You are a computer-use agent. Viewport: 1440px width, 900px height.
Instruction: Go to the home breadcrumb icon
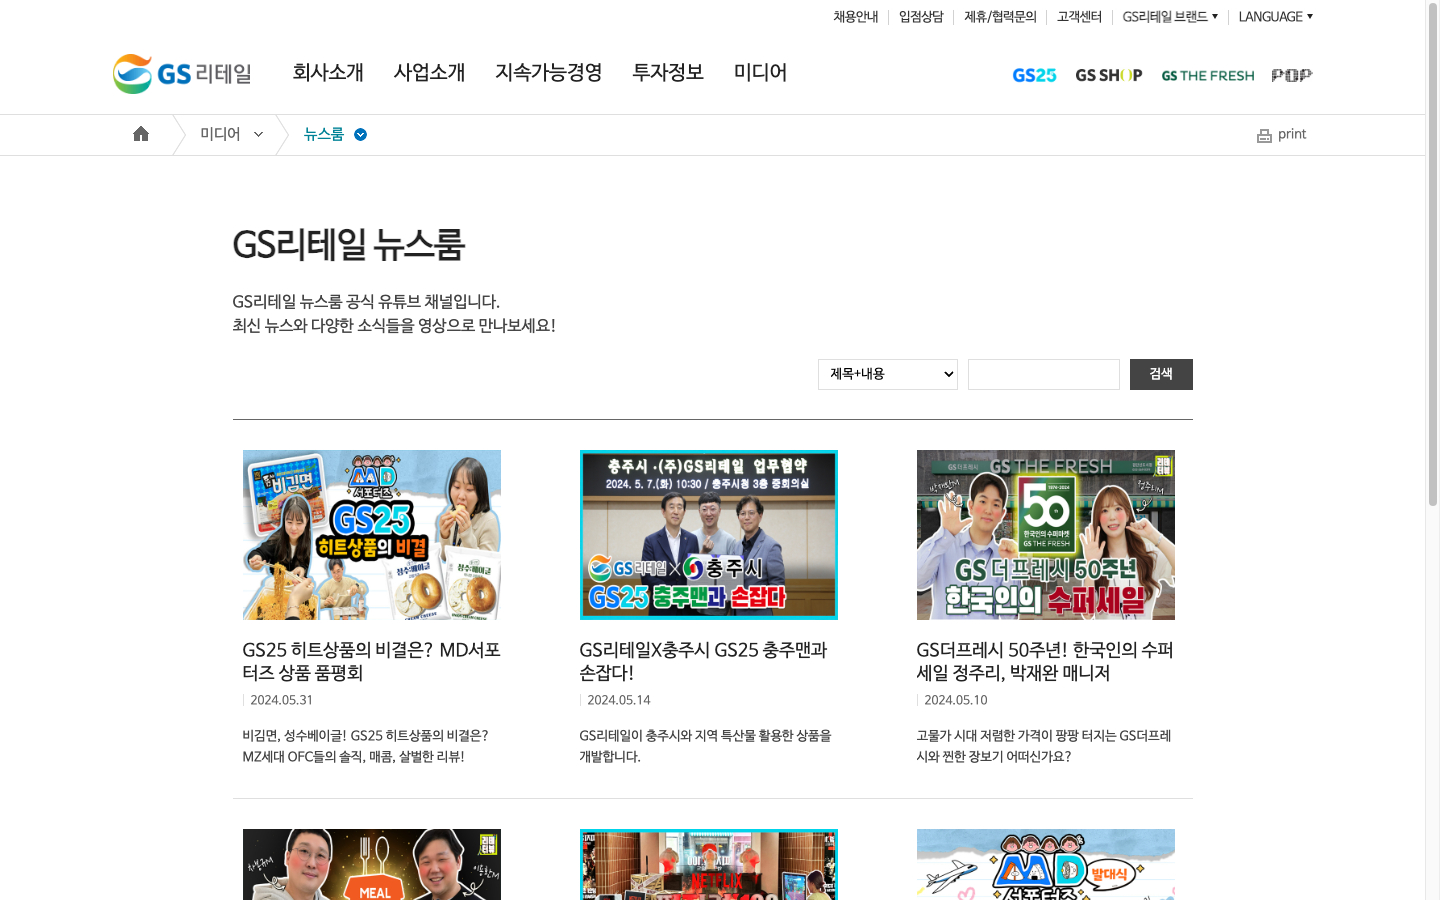[141, 134]
